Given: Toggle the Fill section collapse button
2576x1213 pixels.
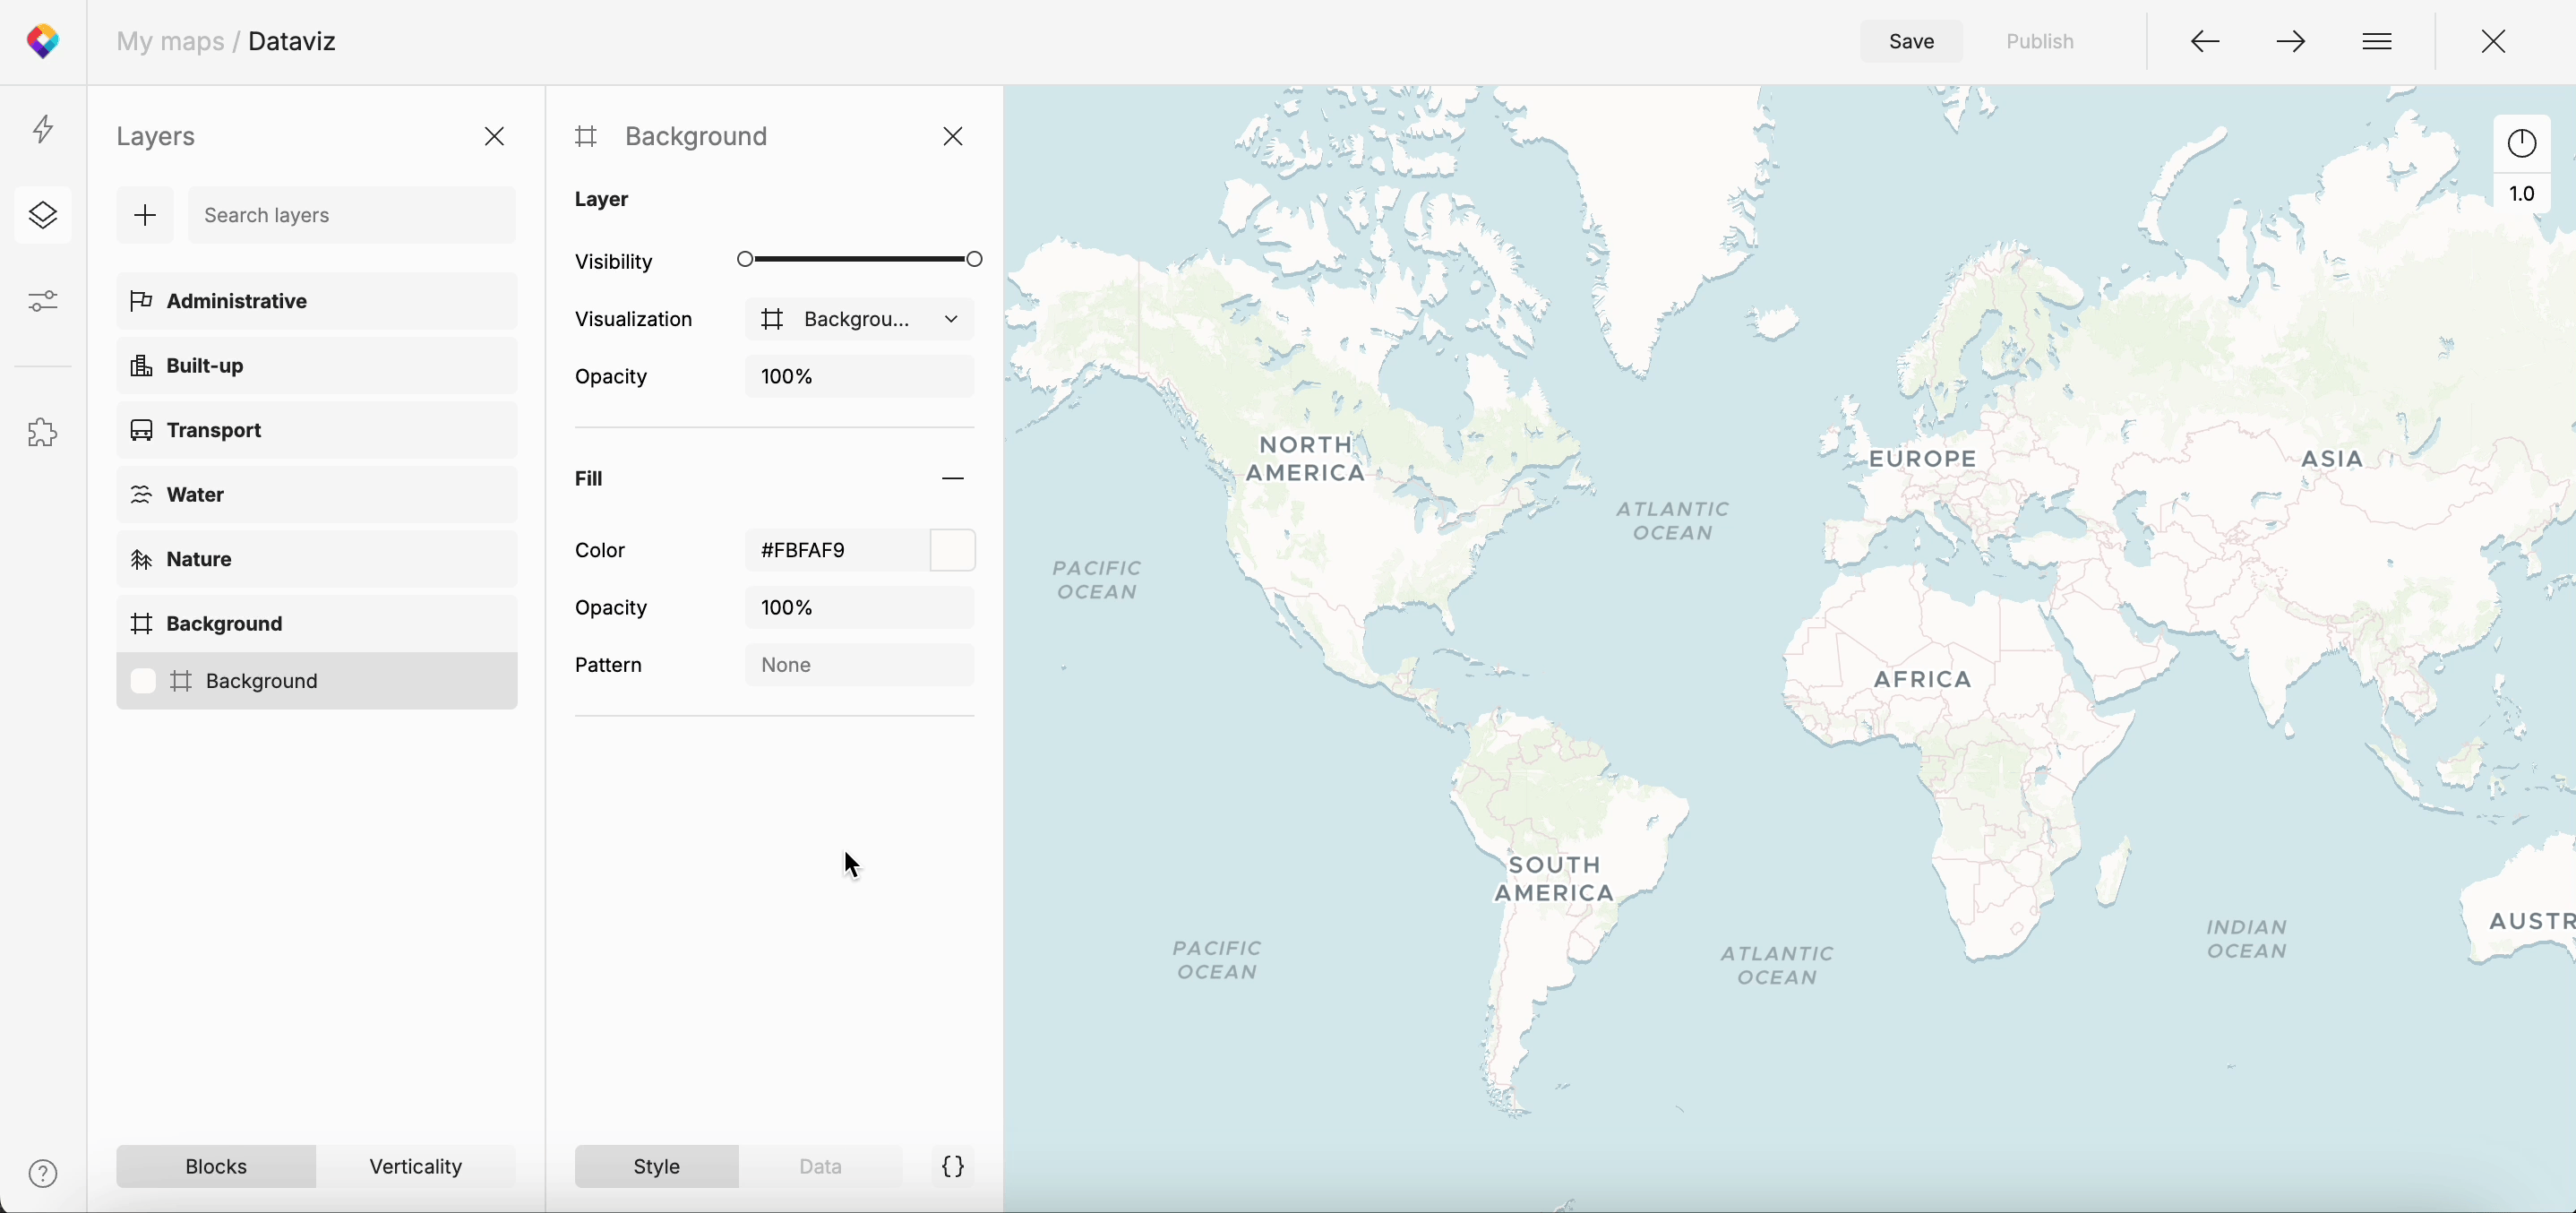Looking at the screenshot, I should coord(953,478).
